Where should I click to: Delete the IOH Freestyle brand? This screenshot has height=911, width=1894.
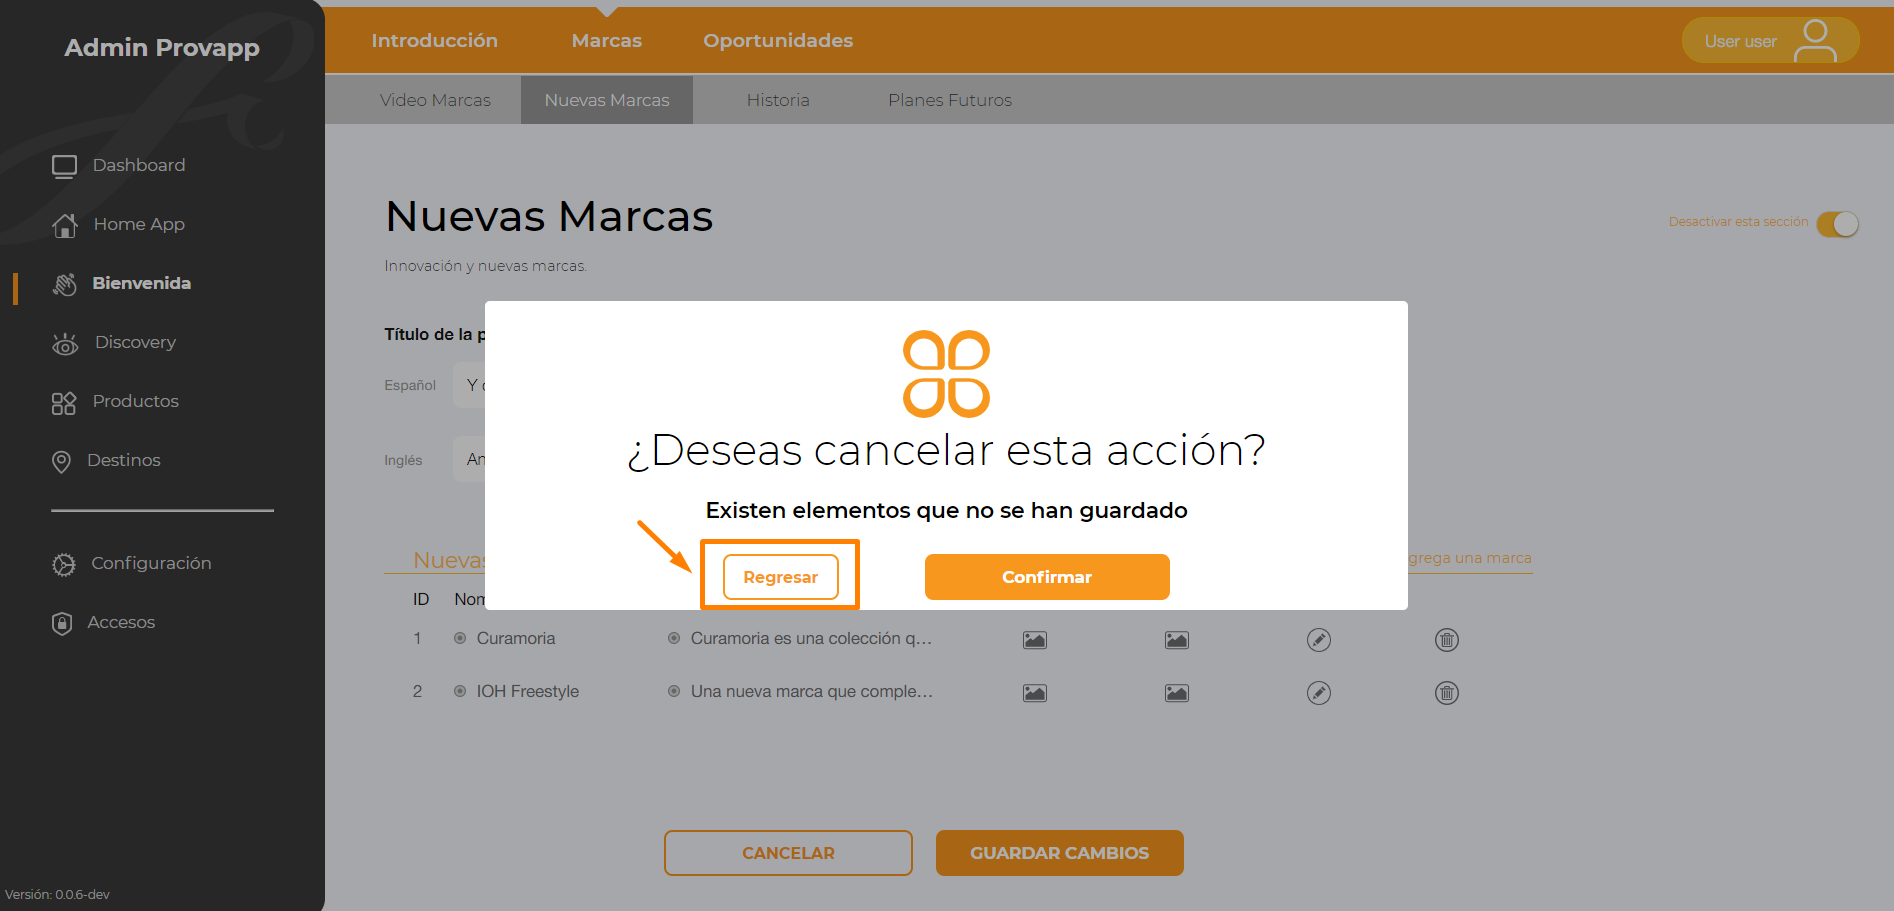pos(1447,693)
